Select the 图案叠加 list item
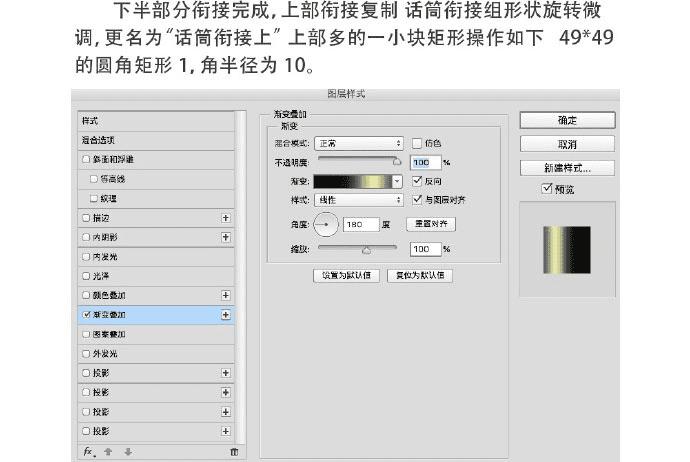 coord(156,334)
